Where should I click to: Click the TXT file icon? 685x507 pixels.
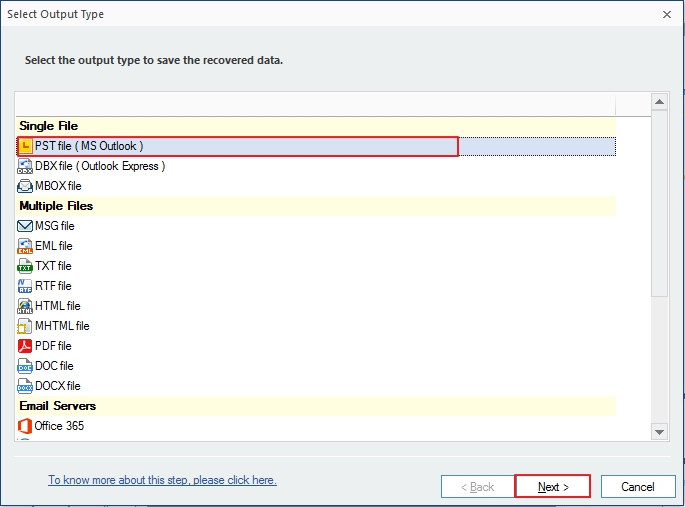[x=25, y=266]
